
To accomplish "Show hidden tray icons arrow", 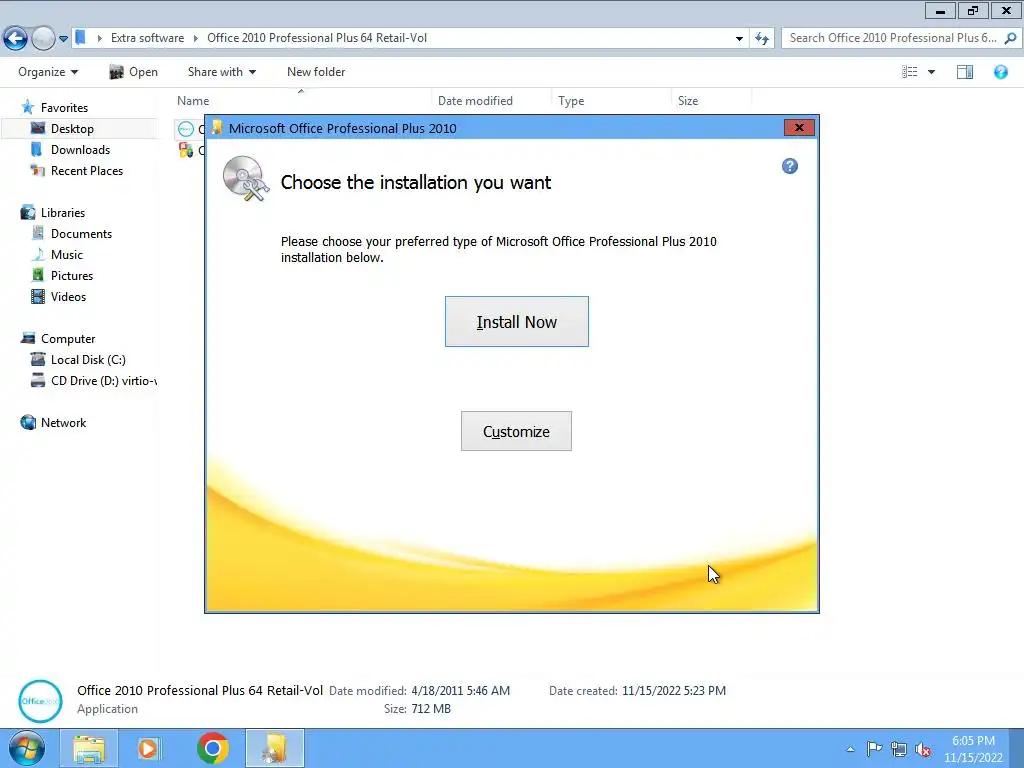I will [x=850, y=749].
